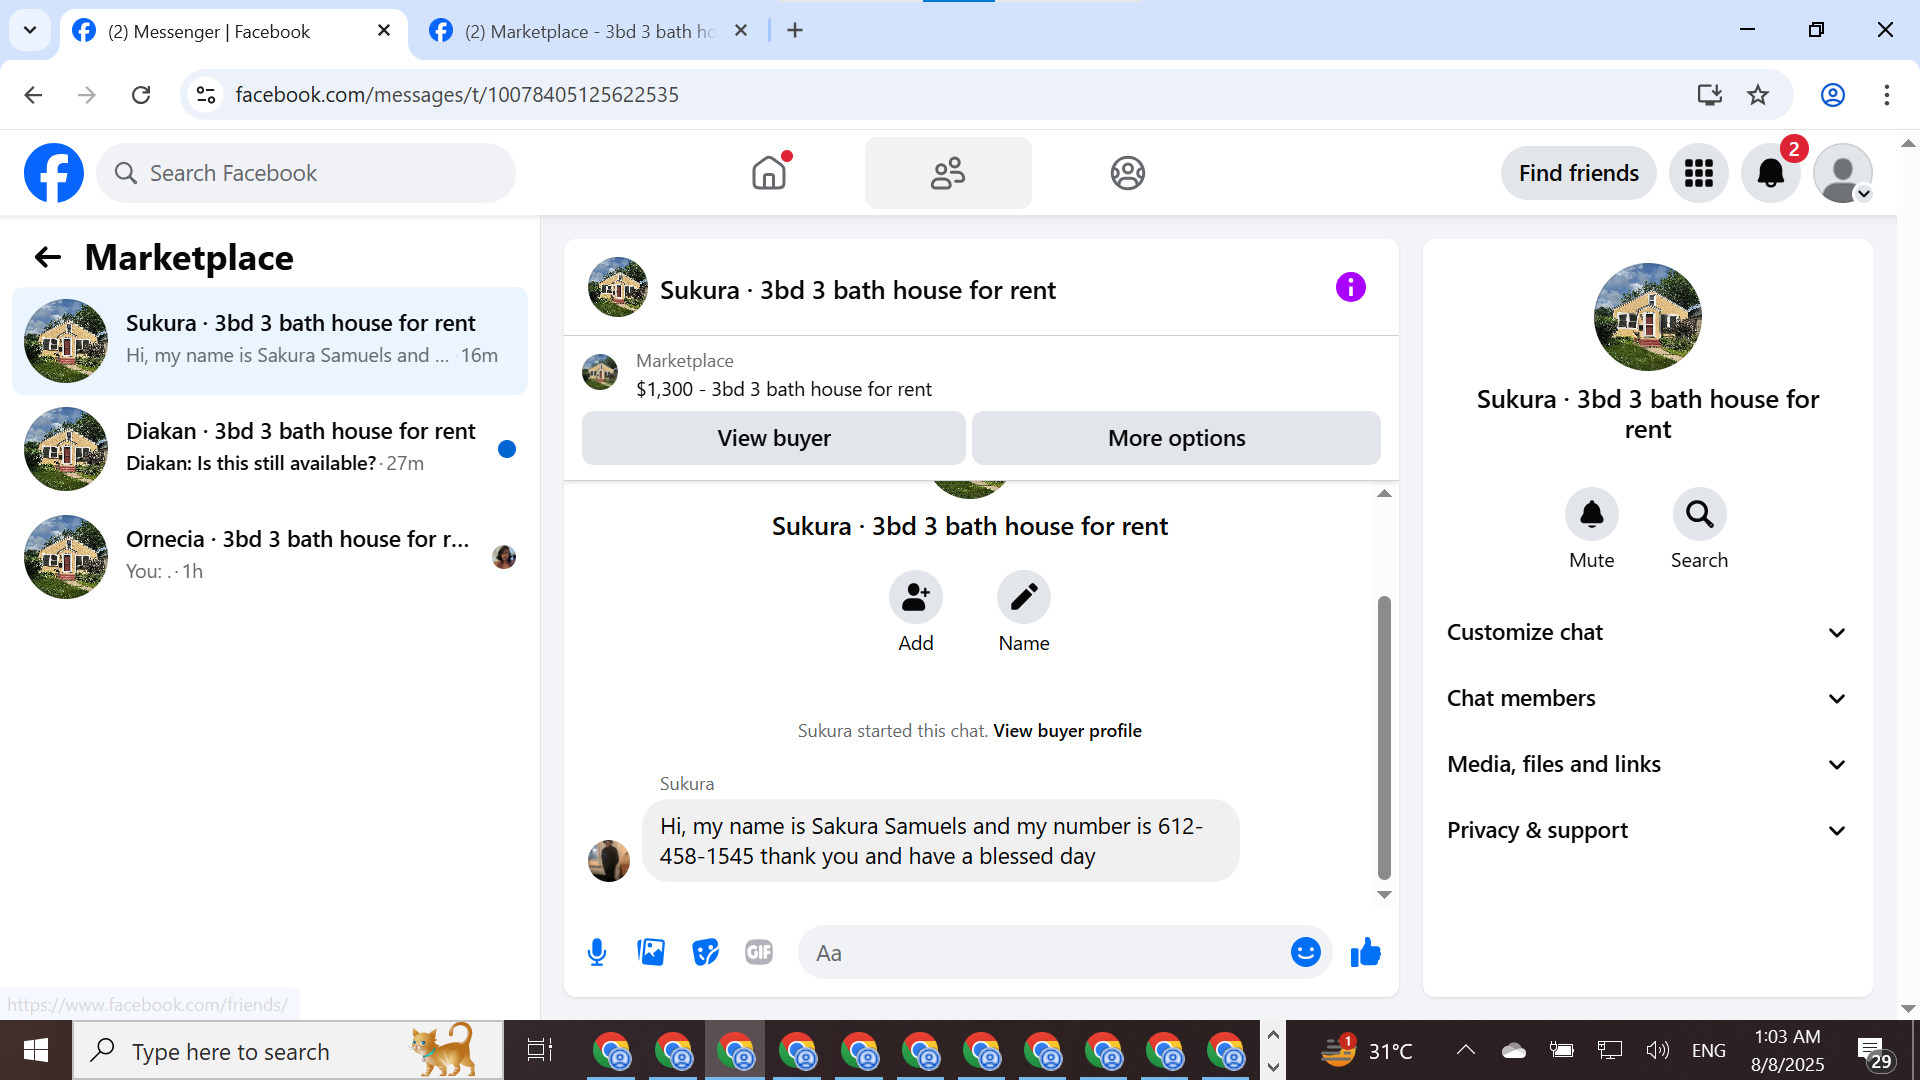Expand the Chat members section
Viewport: 1920px width, 1080px height.
pyautogui.click(x=1647, y=698)
